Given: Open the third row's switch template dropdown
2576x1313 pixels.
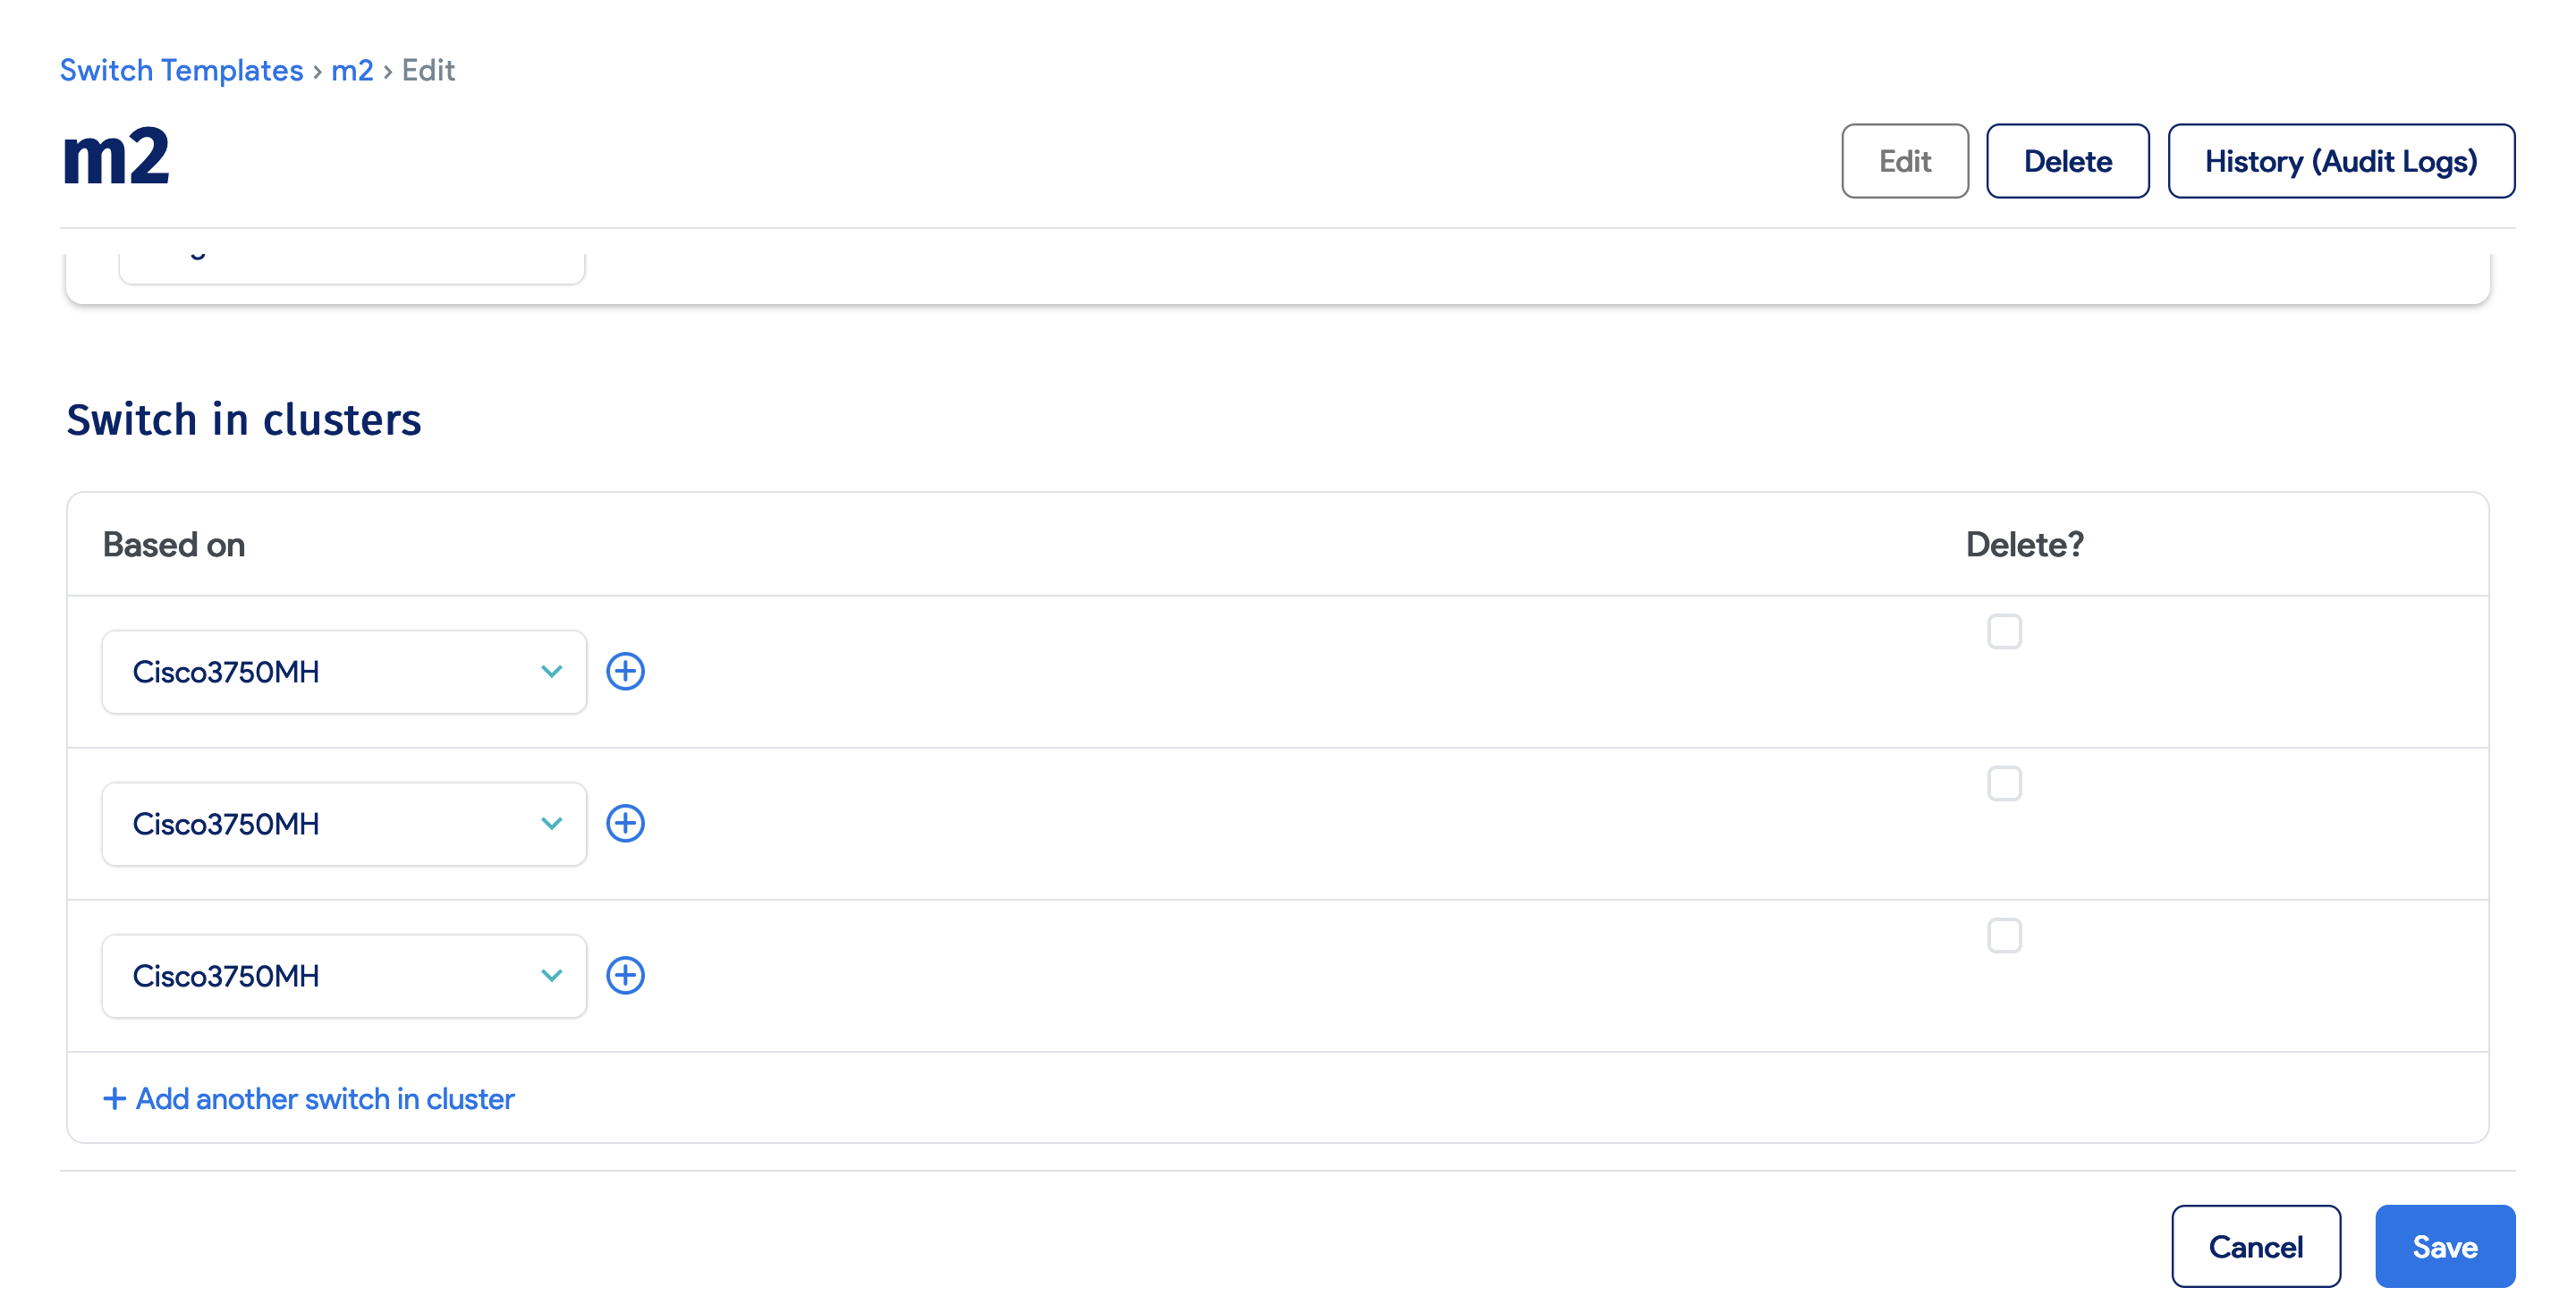Looking at the screenshot, I should tap(344, 975).
